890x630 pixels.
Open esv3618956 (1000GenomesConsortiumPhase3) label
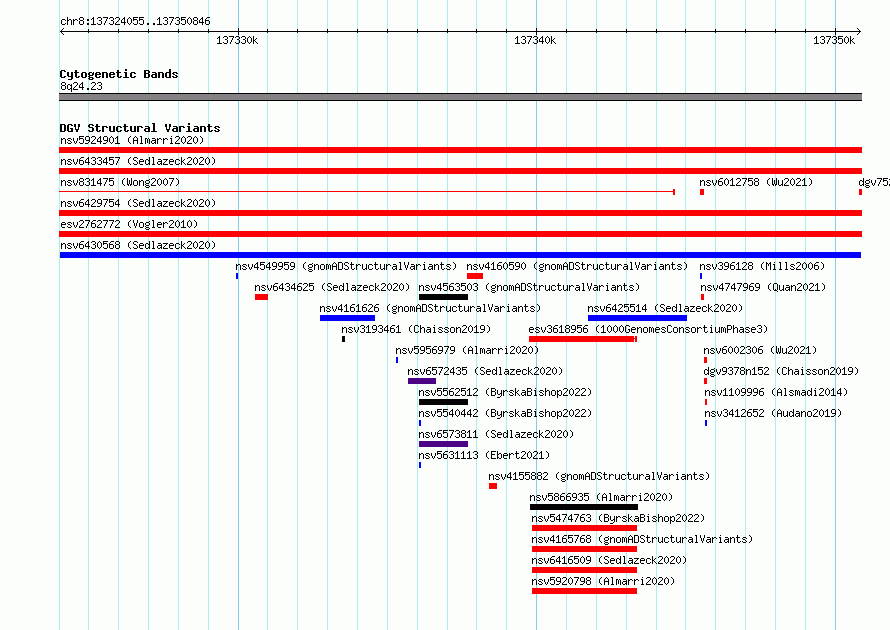coord(648,329)
